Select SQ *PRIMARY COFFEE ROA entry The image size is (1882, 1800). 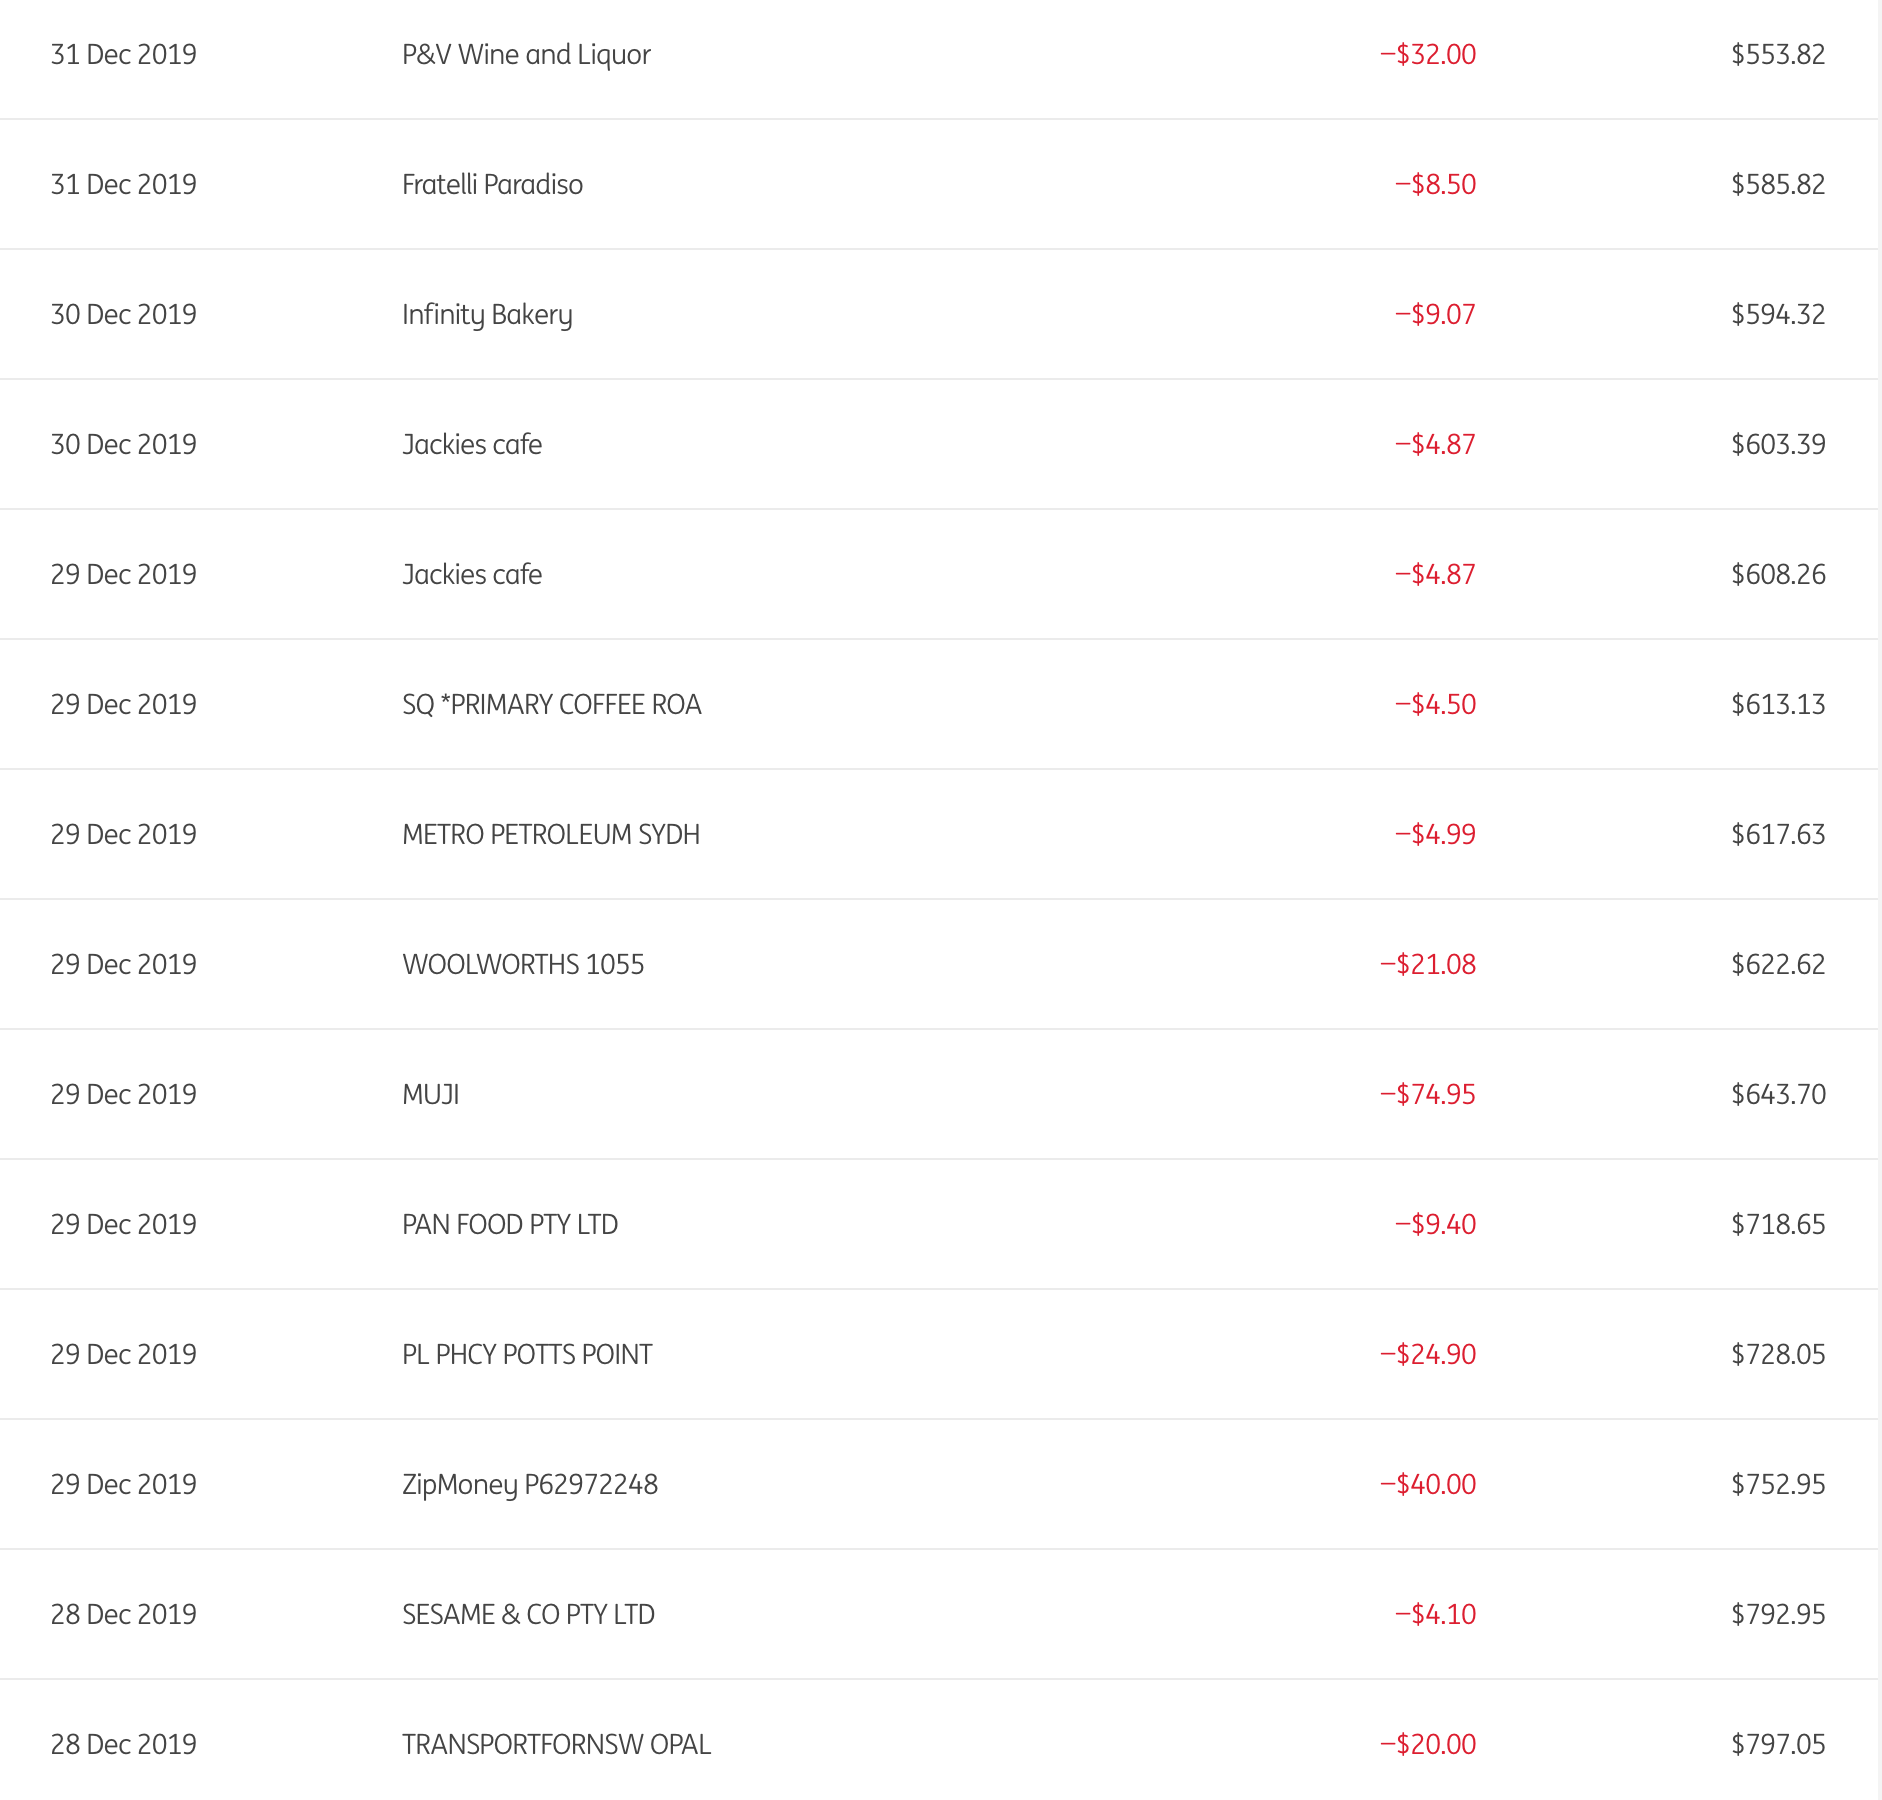tap(551, 704)
